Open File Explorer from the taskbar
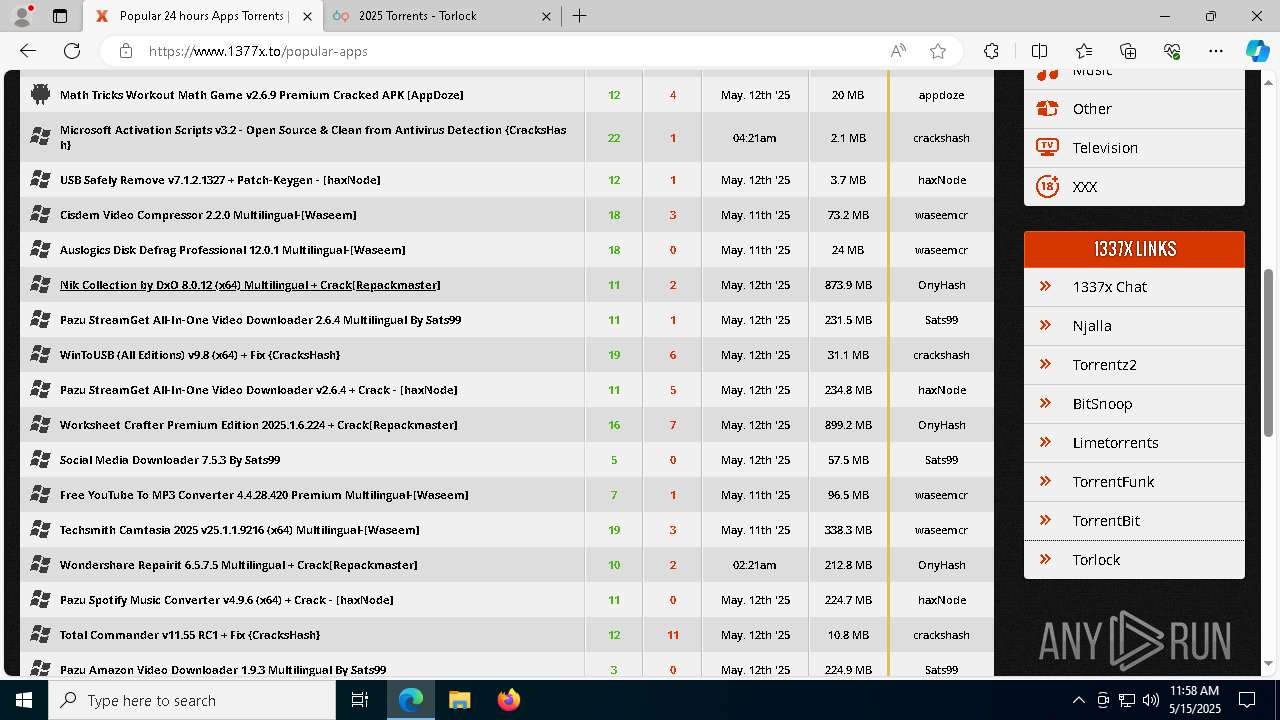This screenshot has width=1280, height=720. [x=459, y=700]
